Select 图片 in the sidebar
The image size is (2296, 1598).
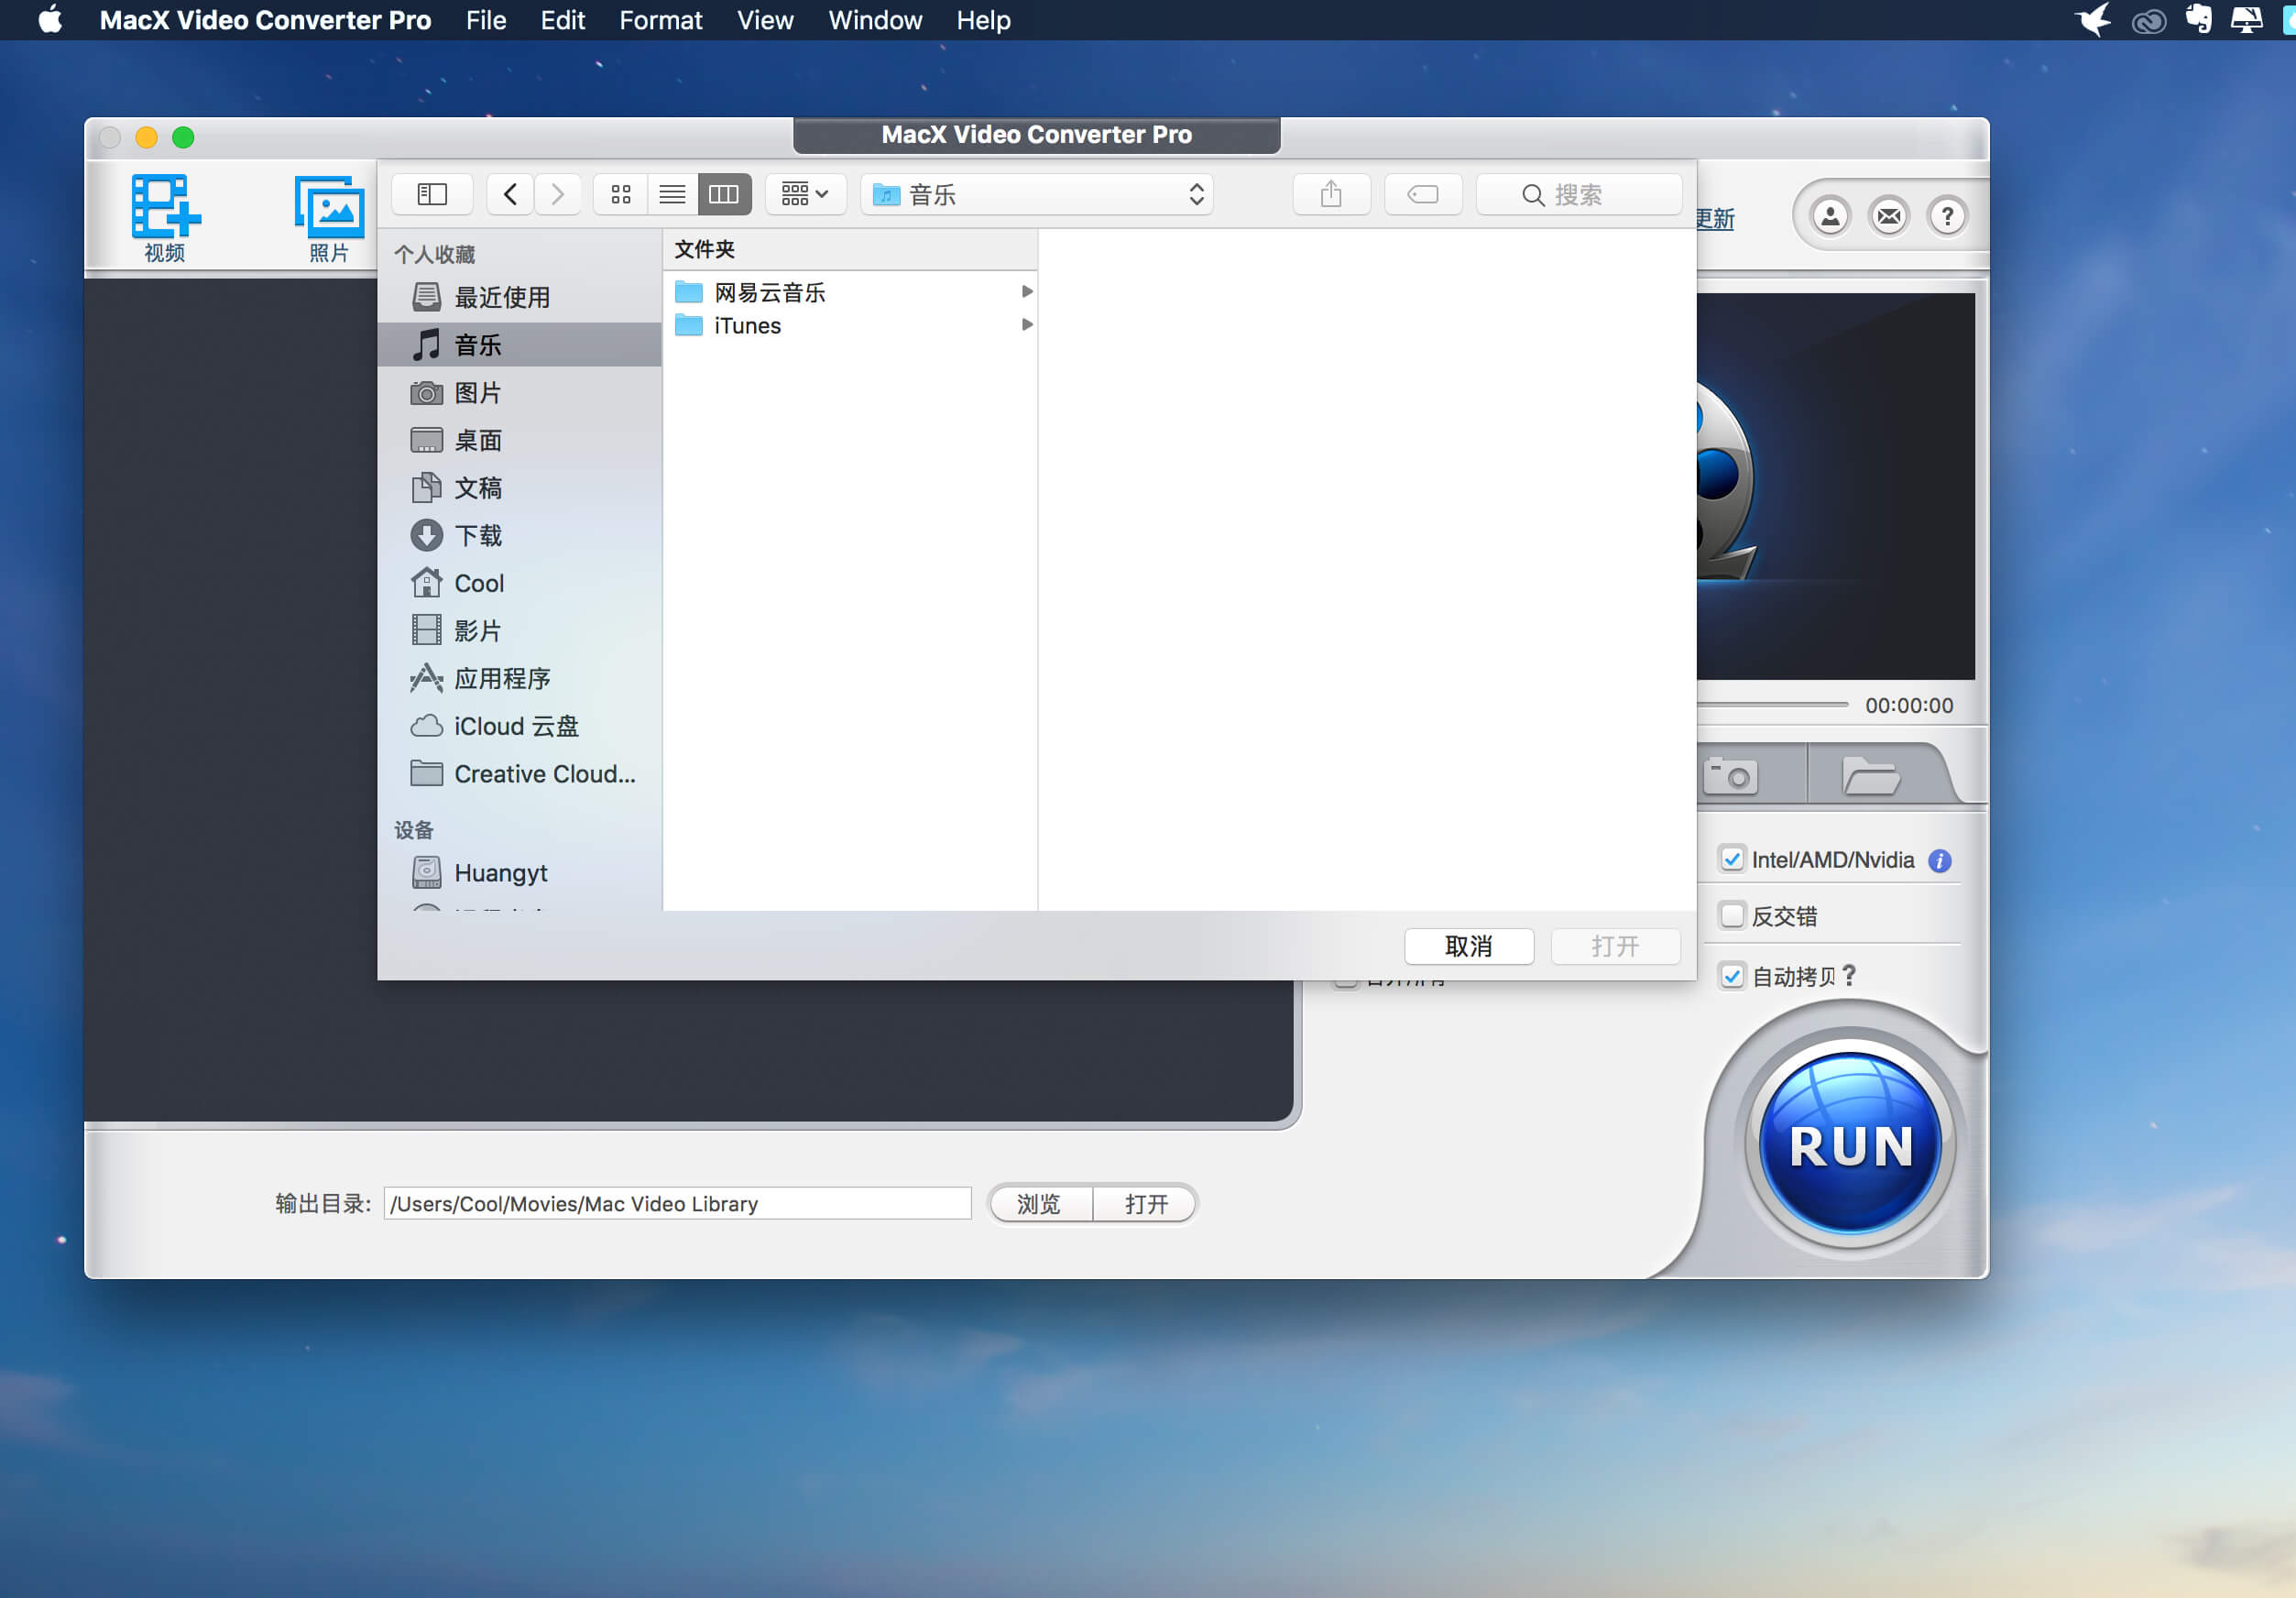point(520,393)
